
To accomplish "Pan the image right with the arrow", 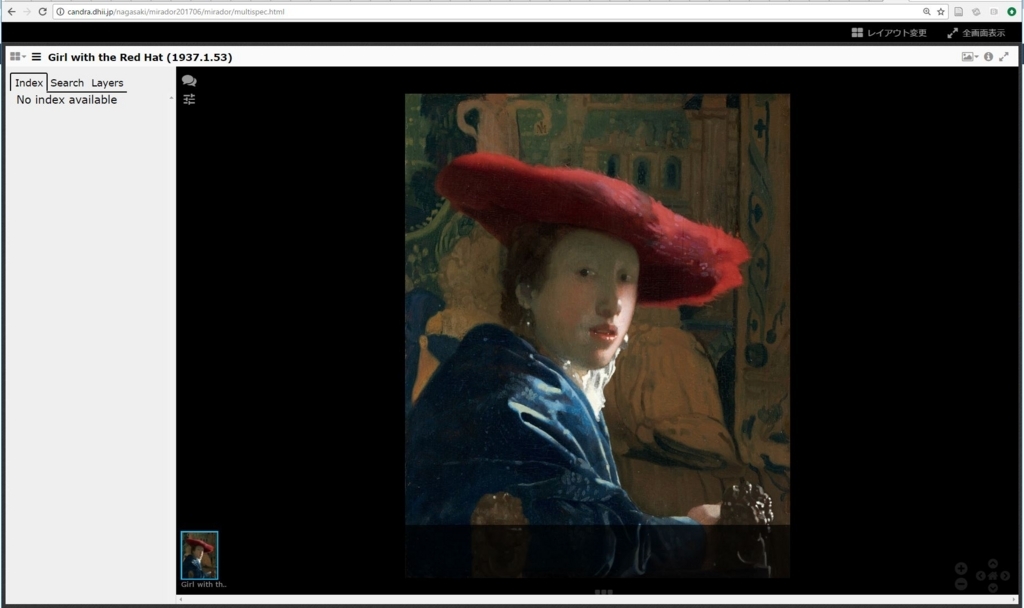I will point(1005,576).
